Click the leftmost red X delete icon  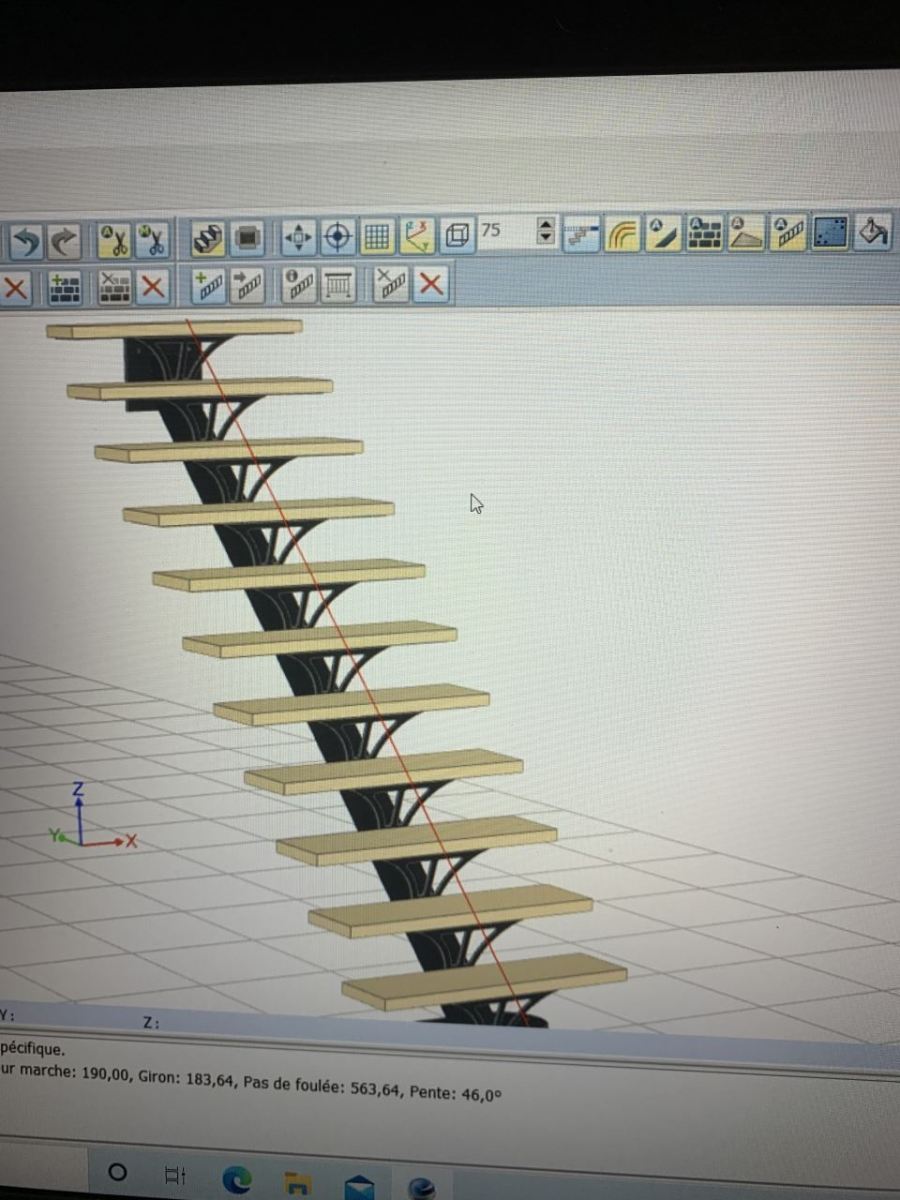coord(15,289)
